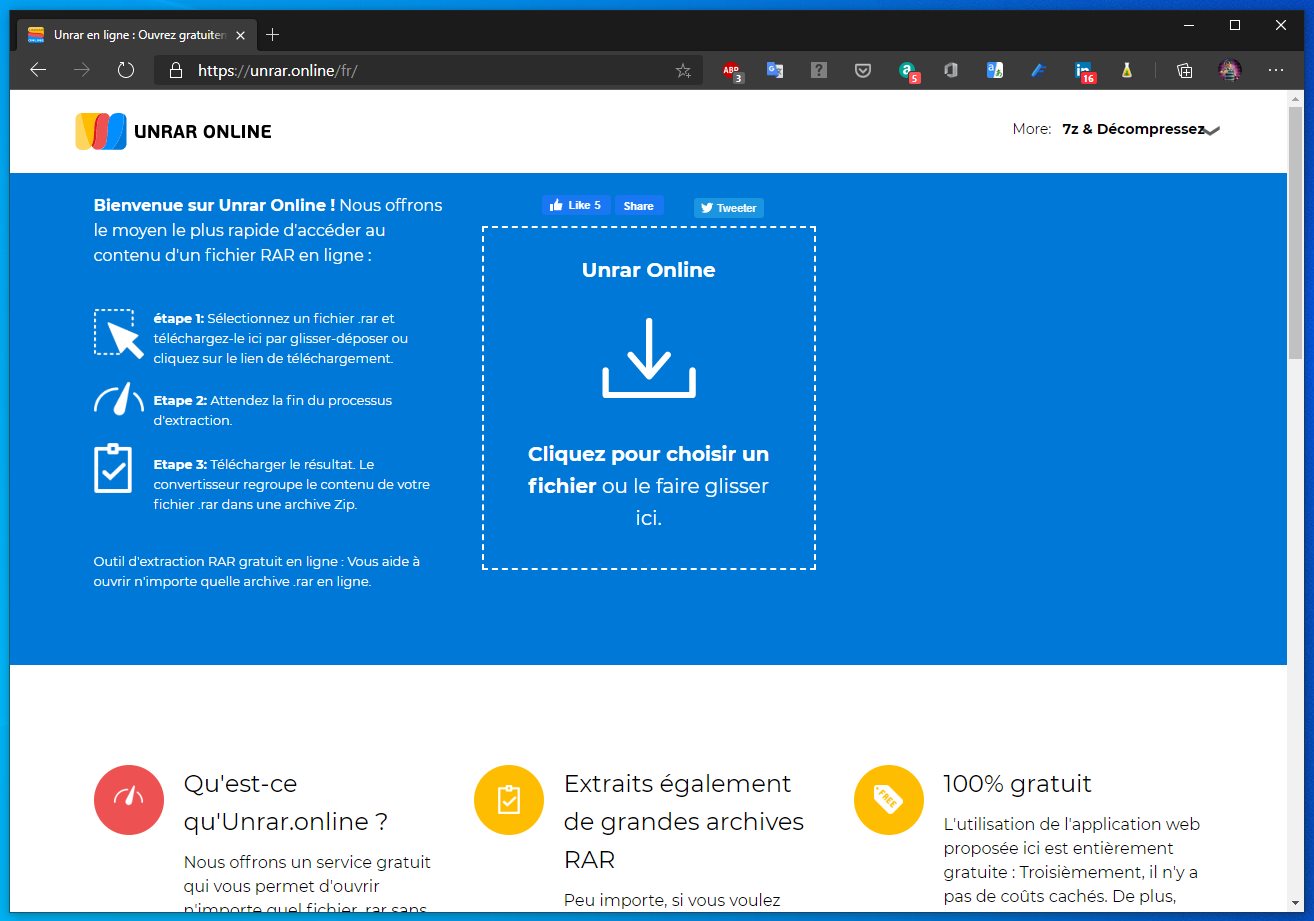Go back to the previous page
The width and height of the screenshot is (1314, 921).
pos(38,70)
